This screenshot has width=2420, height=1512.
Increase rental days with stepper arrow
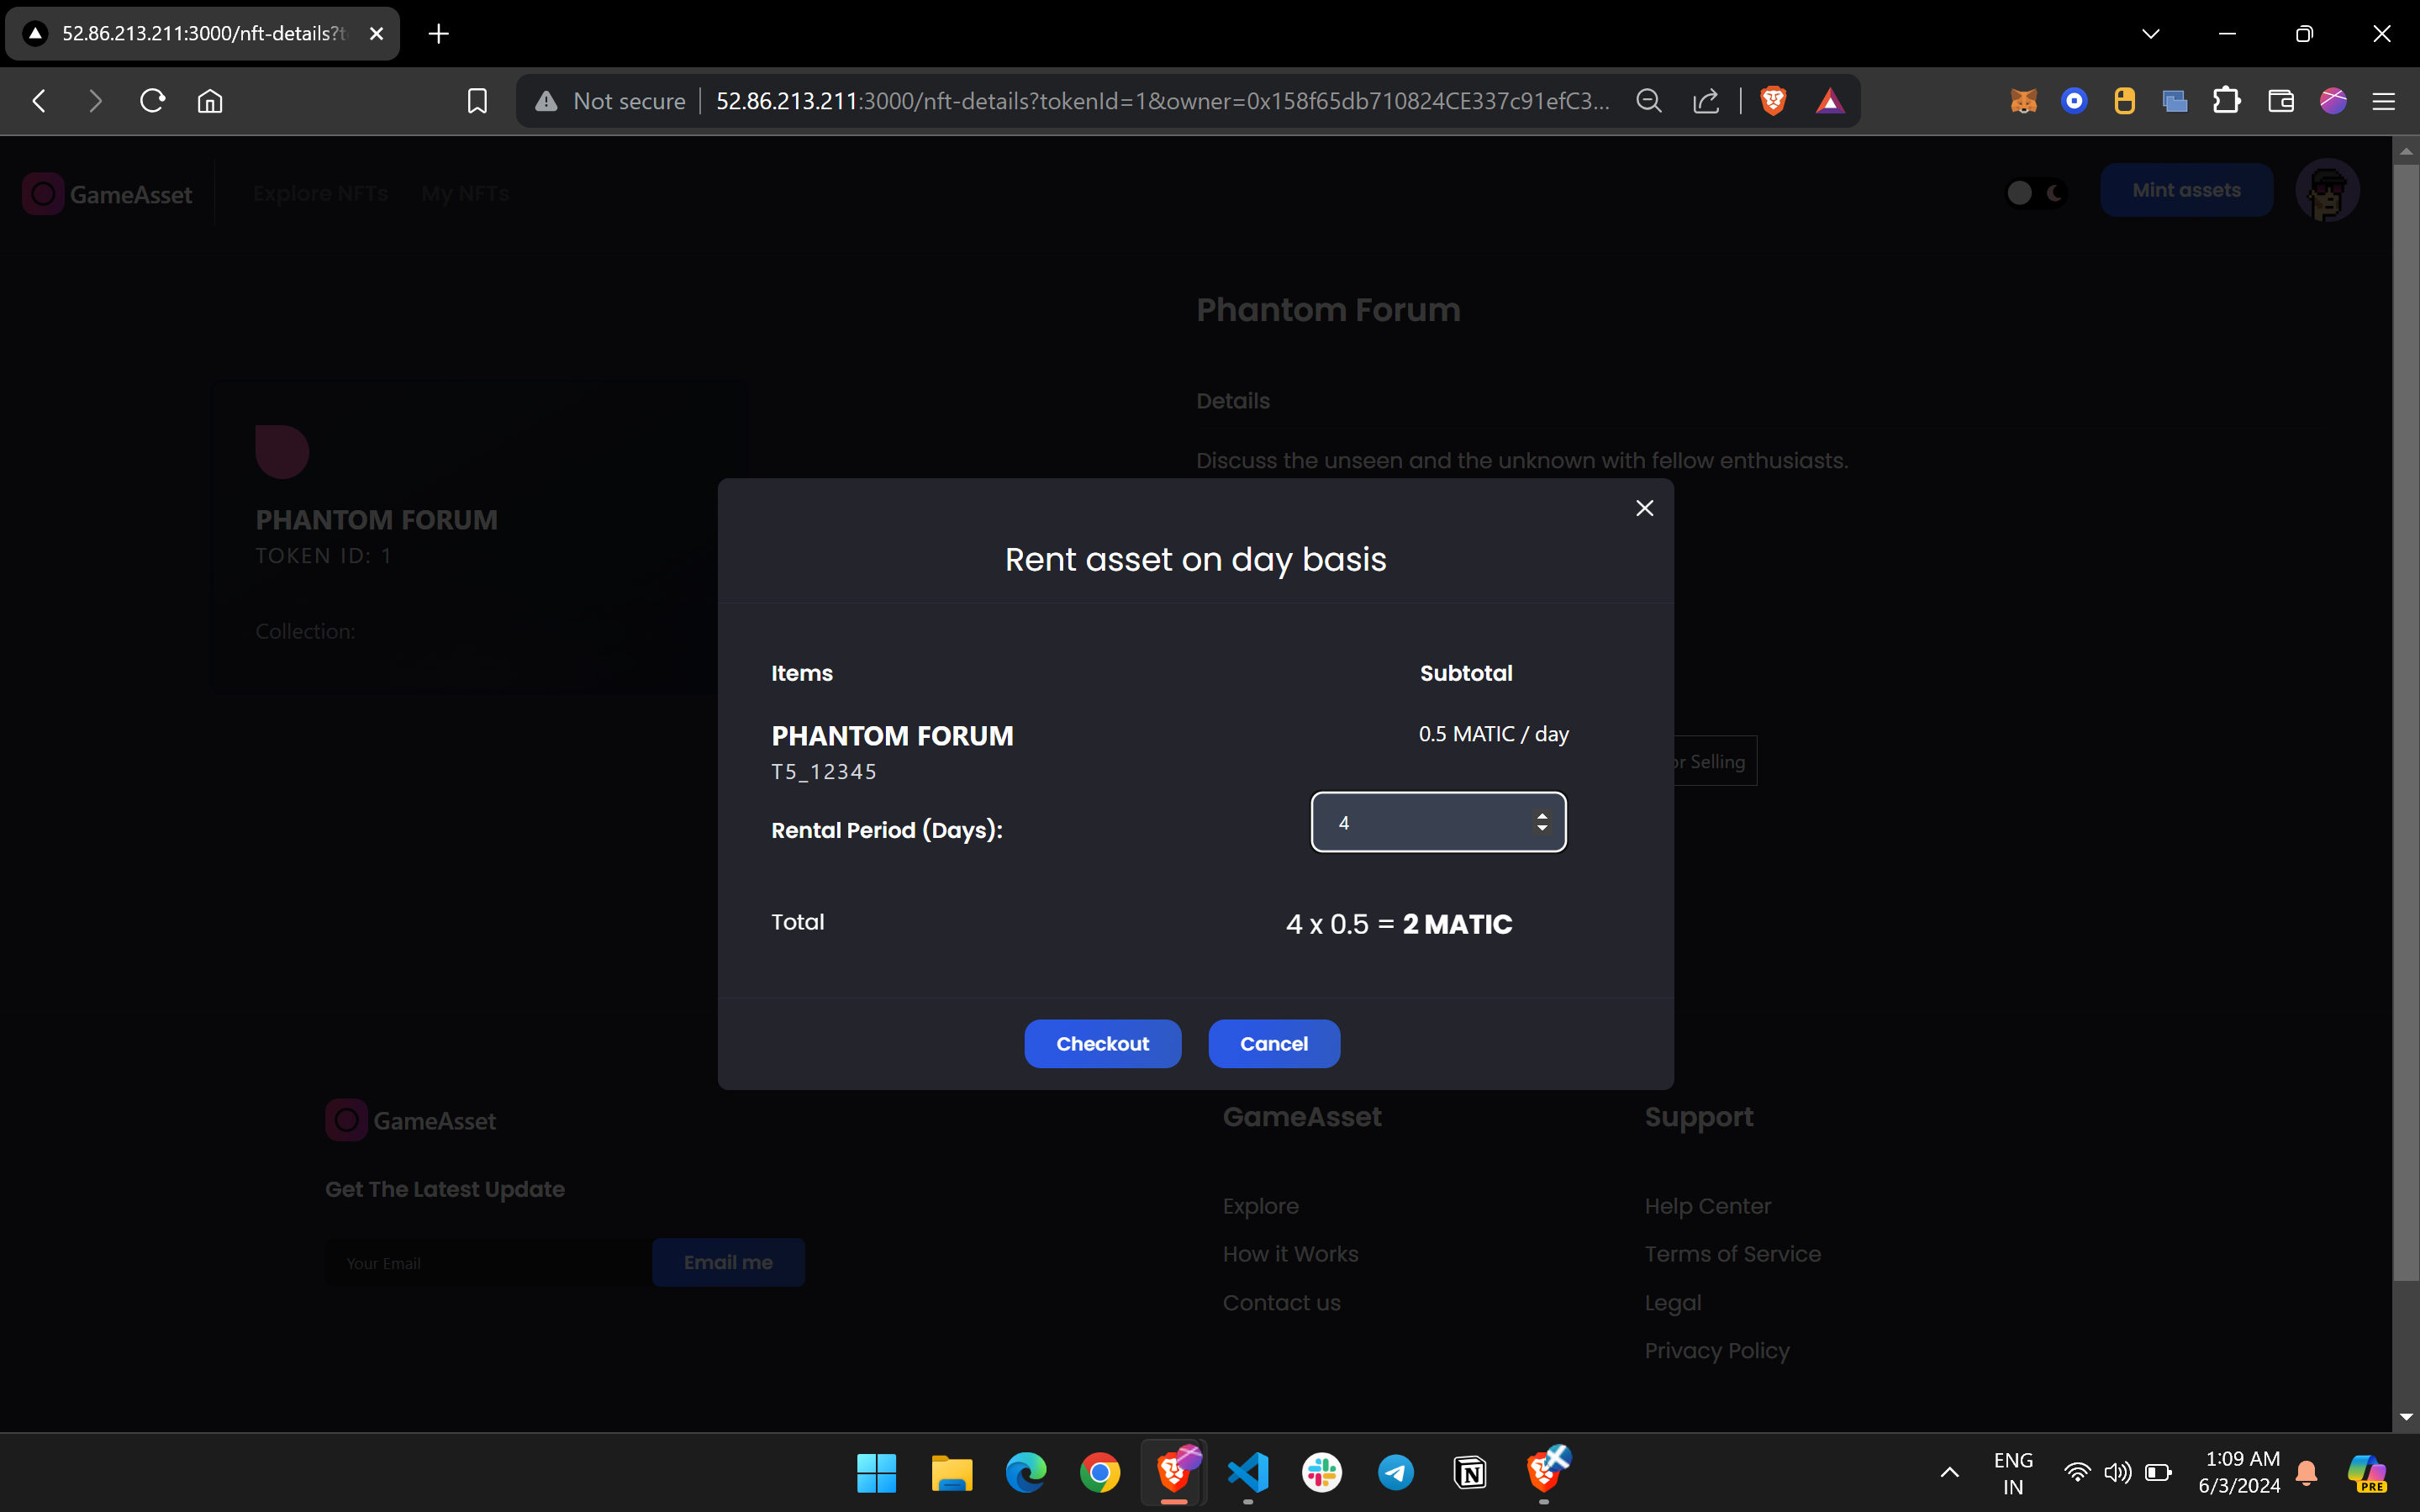[1542, 815]
